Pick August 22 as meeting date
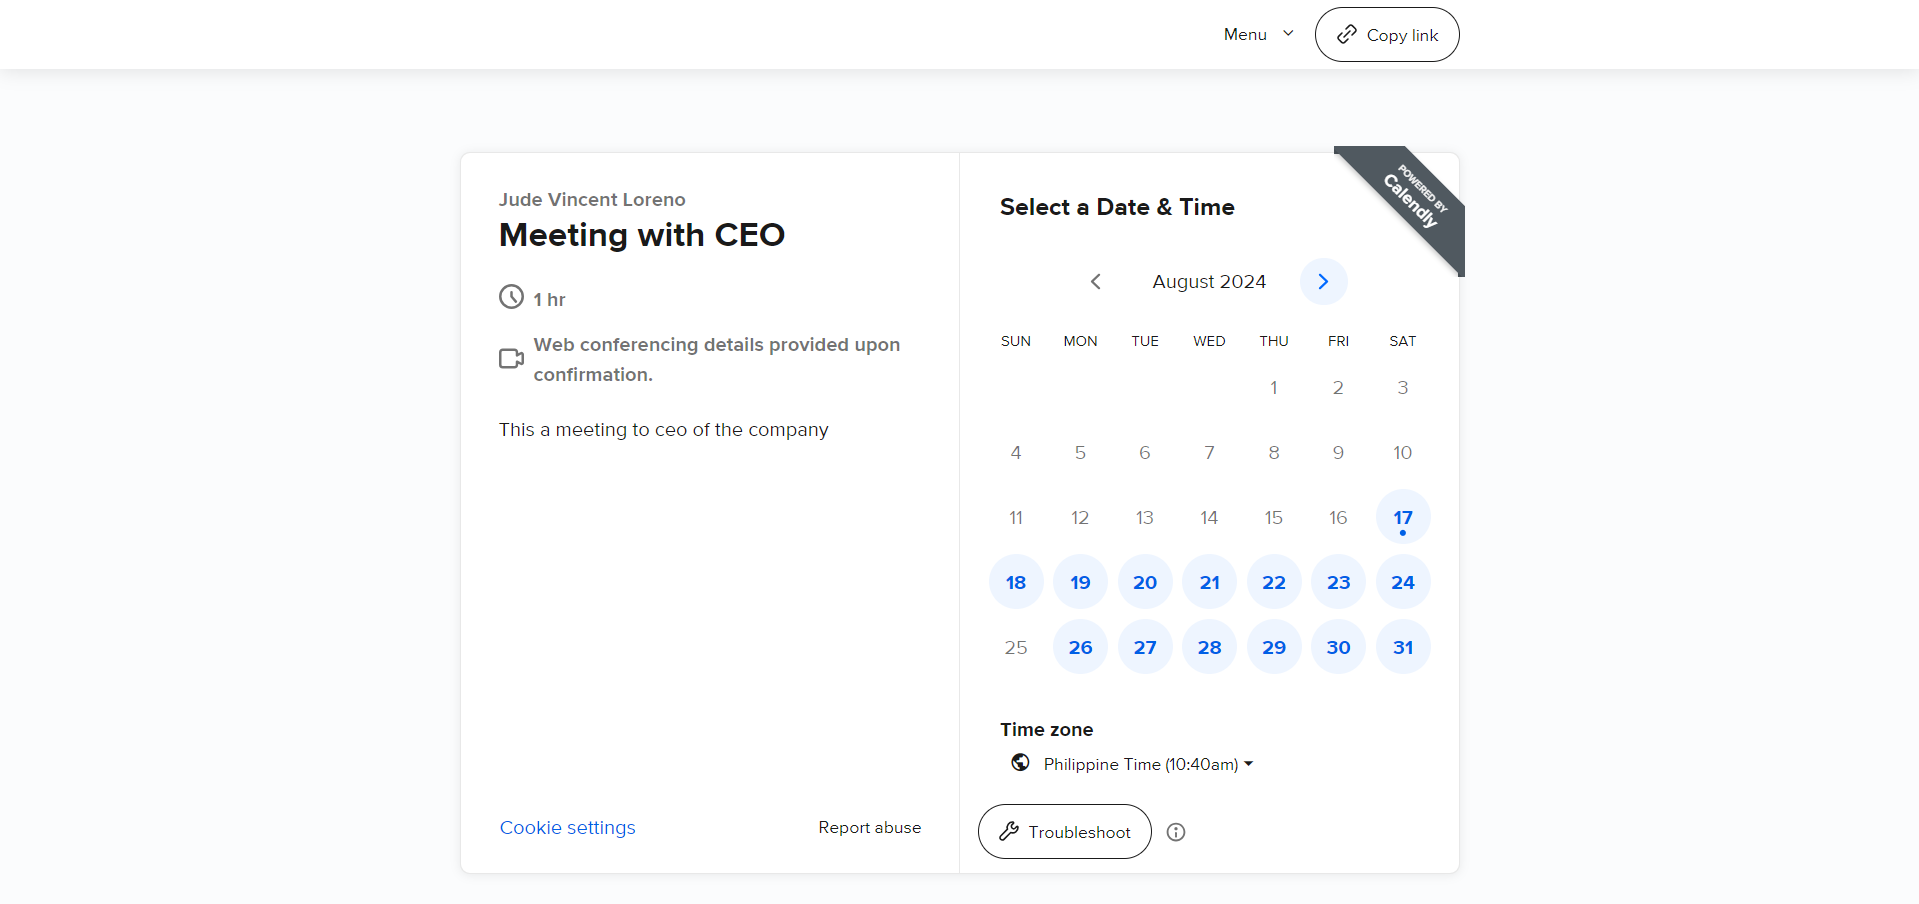1919x904 pixels. [x=1273, y=583]
